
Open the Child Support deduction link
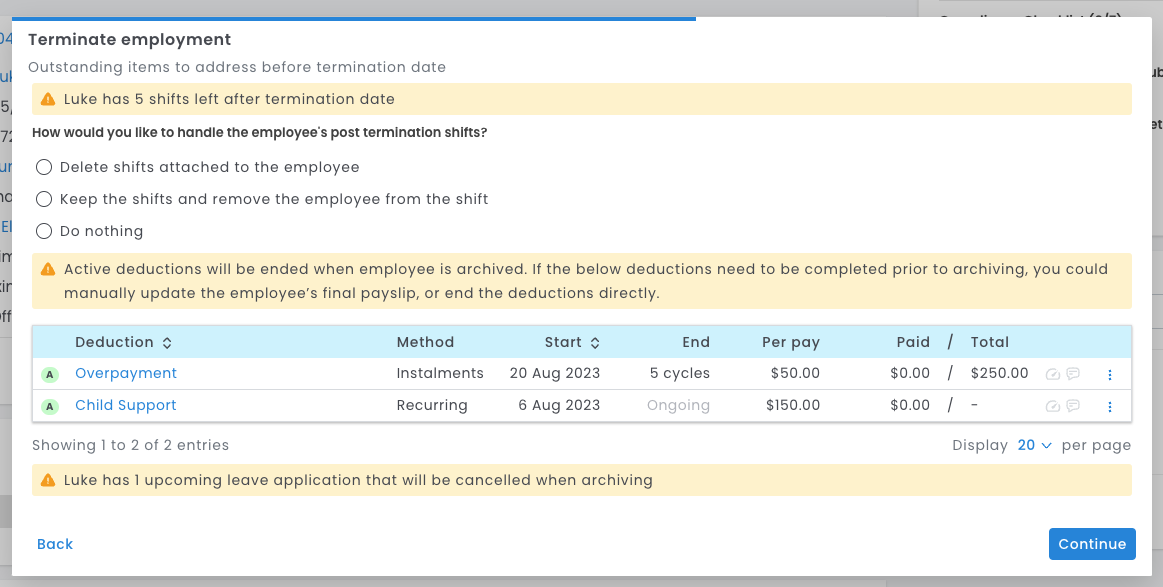pyautogui.click(x=126, y=405)
